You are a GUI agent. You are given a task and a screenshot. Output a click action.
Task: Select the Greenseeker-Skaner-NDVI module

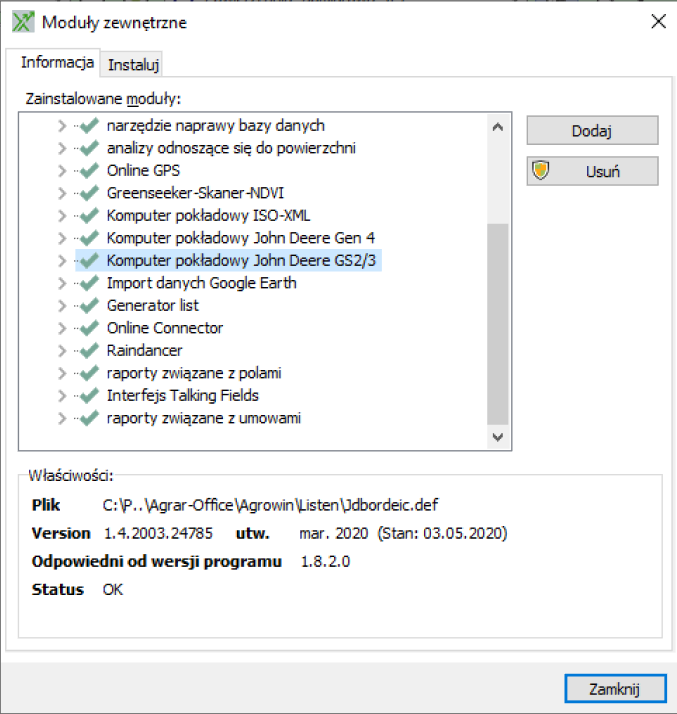[195, 193]
